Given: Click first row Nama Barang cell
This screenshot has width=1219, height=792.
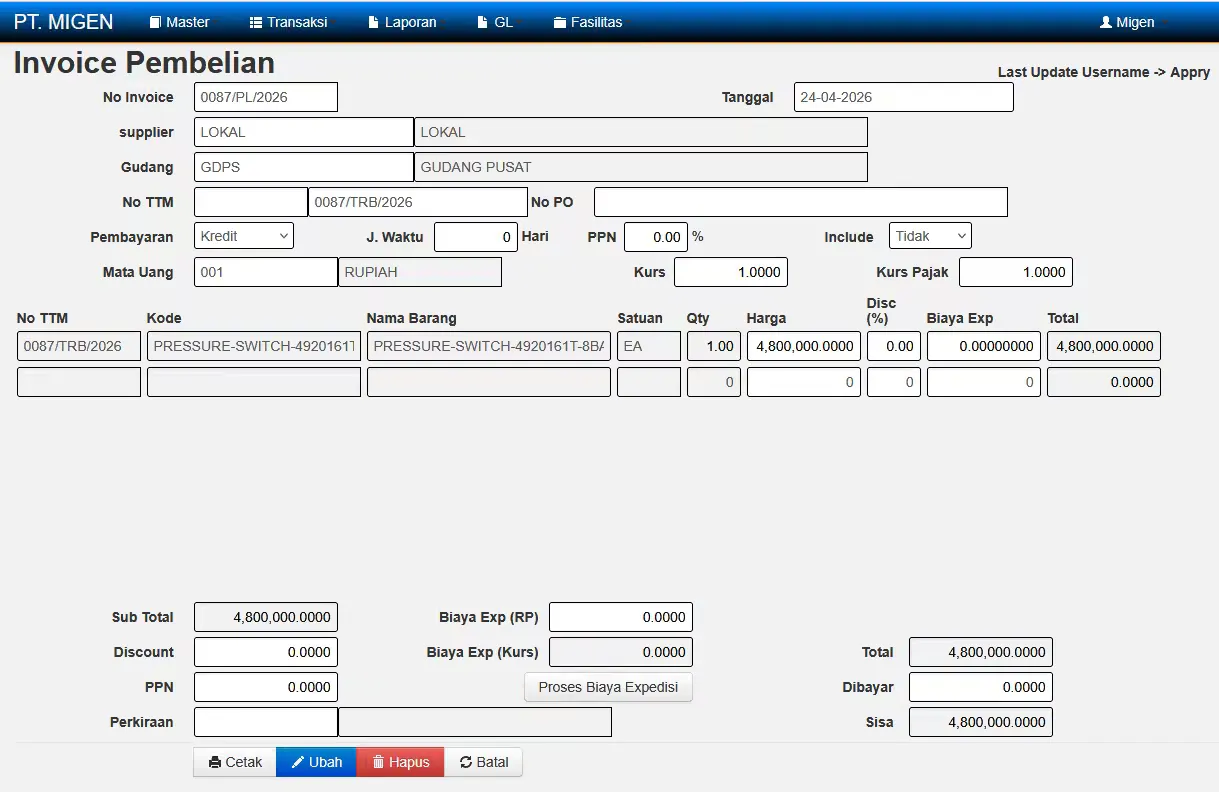Looking at the screenshot, I should coord(489,346).
